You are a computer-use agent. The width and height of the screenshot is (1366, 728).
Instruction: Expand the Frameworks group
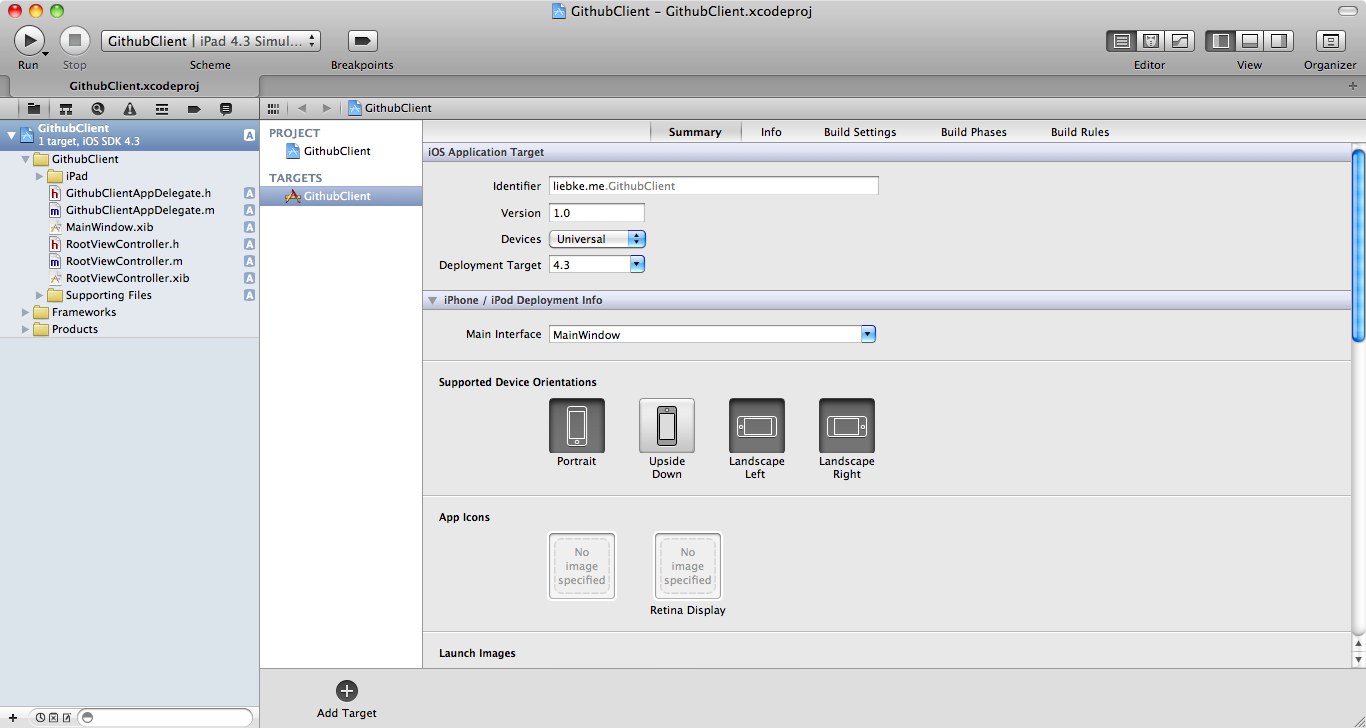(25, 312)
